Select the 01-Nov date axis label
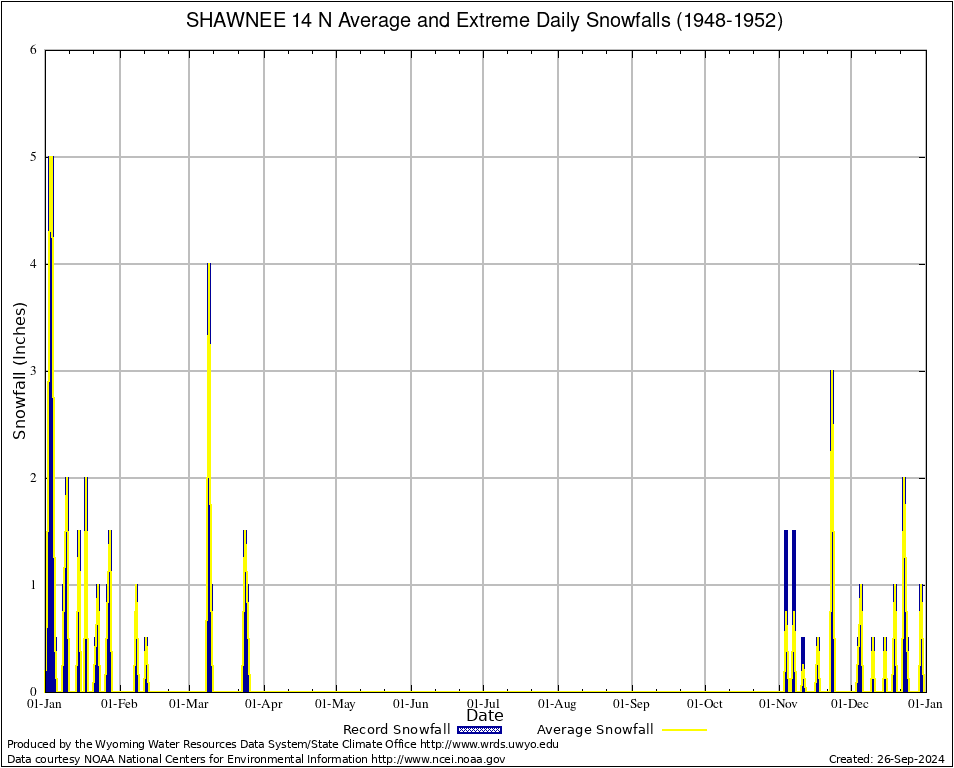The height and width of the screenshot is (768, 954). 778,704
